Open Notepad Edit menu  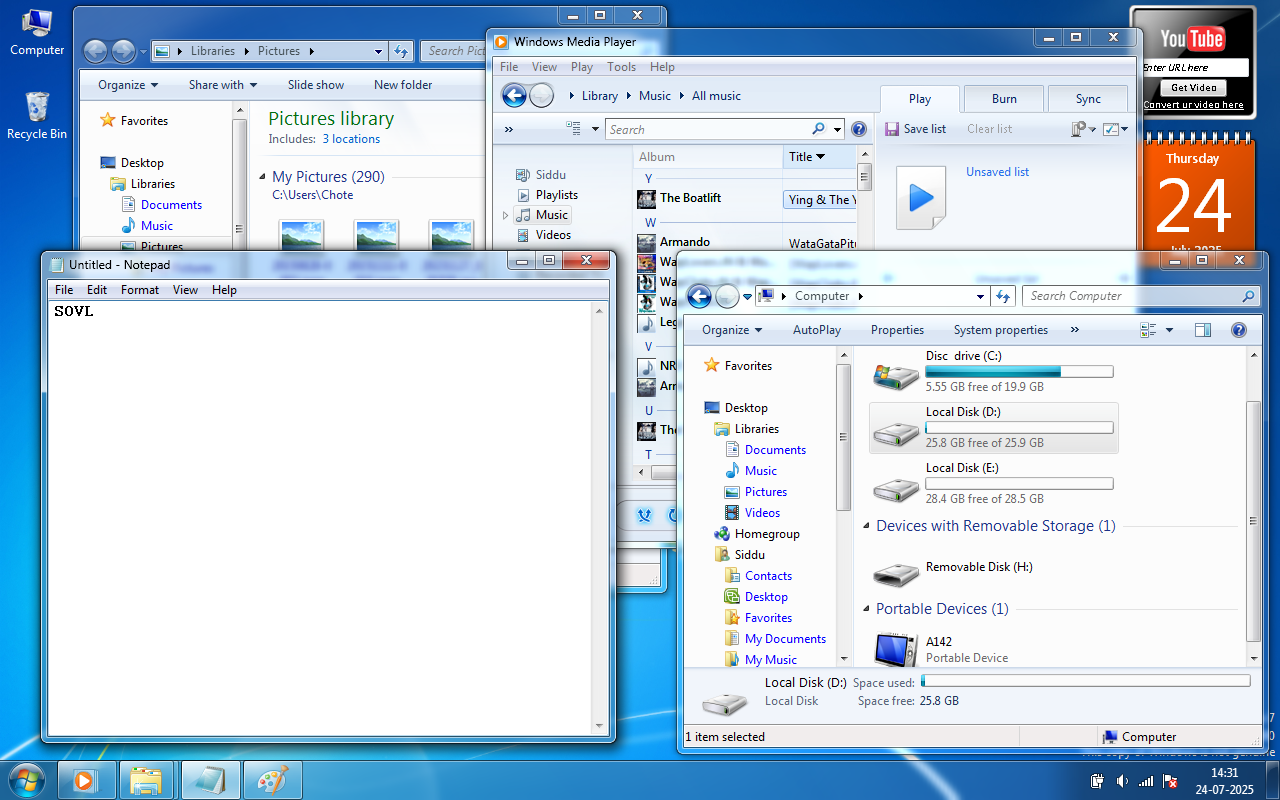[x=97, y=290]
